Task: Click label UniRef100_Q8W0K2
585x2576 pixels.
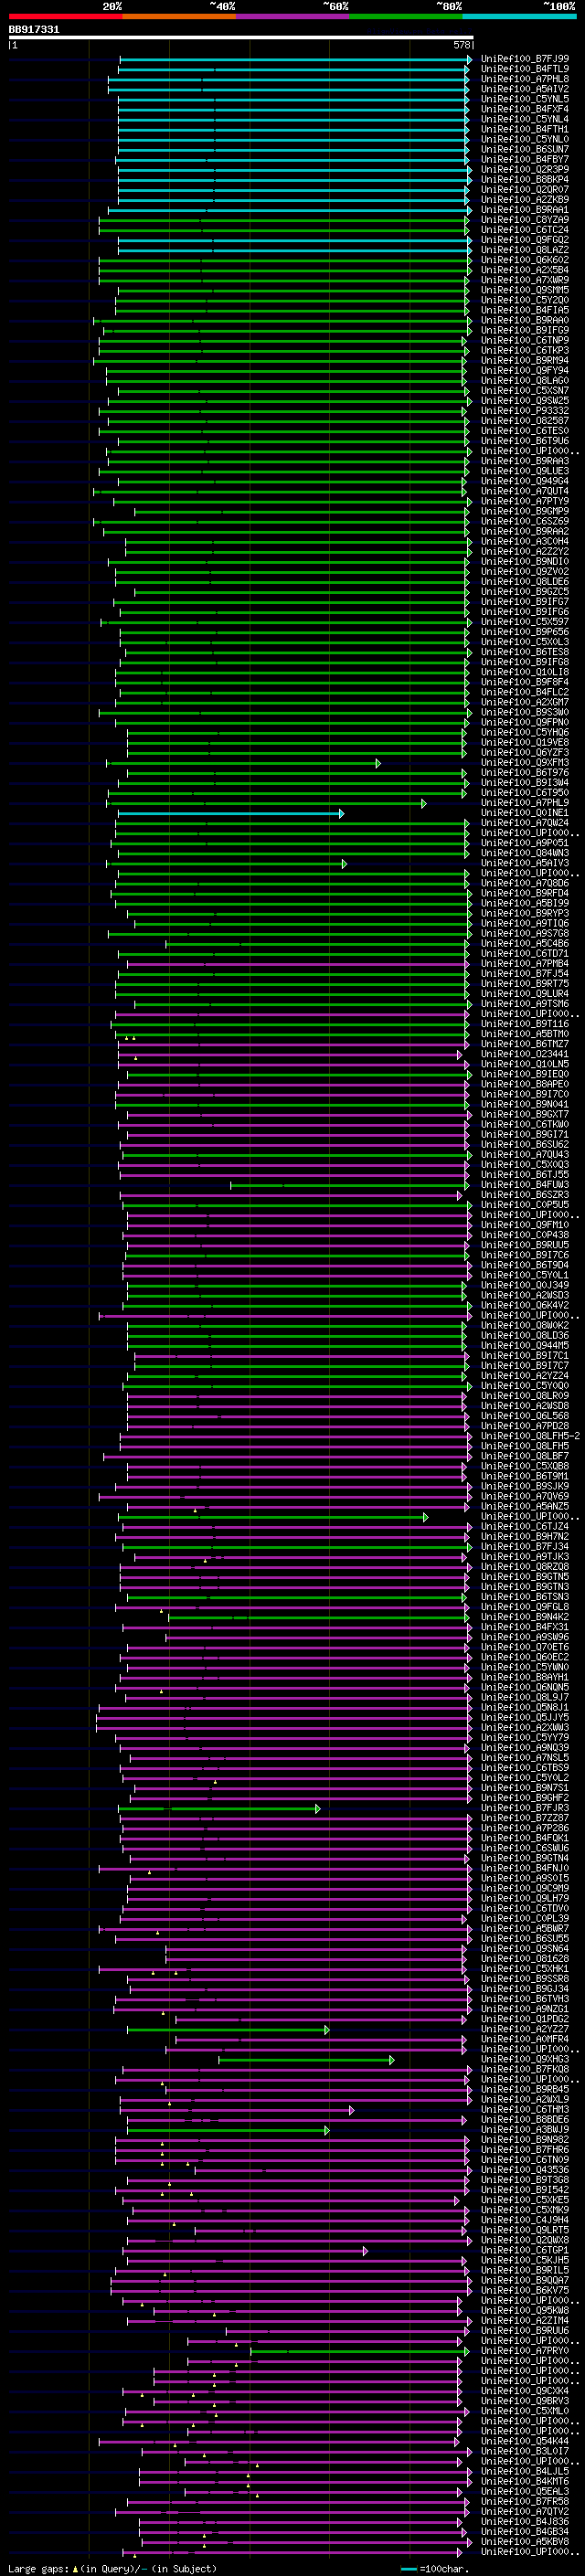Action: point(525,1326)
